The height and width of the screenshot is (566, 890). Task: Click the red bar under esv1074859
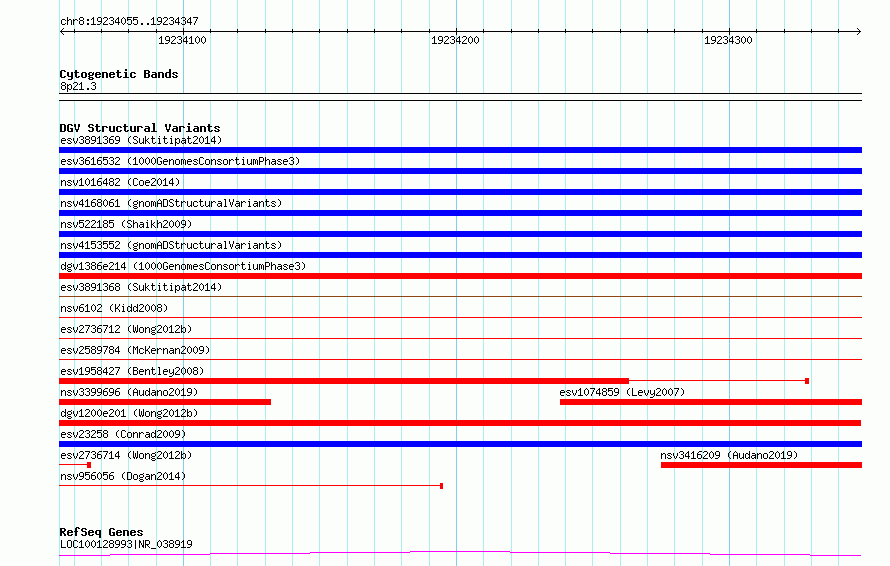pos(711,402)
